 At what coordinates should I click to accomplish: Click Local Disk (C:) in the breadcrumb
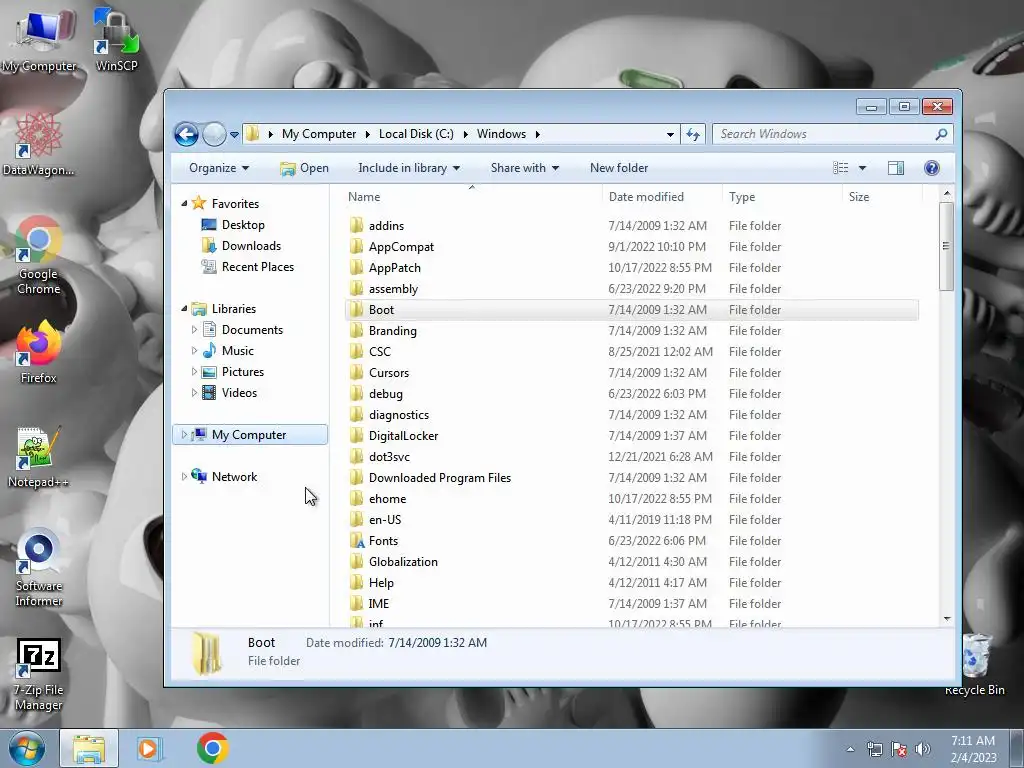416,134
